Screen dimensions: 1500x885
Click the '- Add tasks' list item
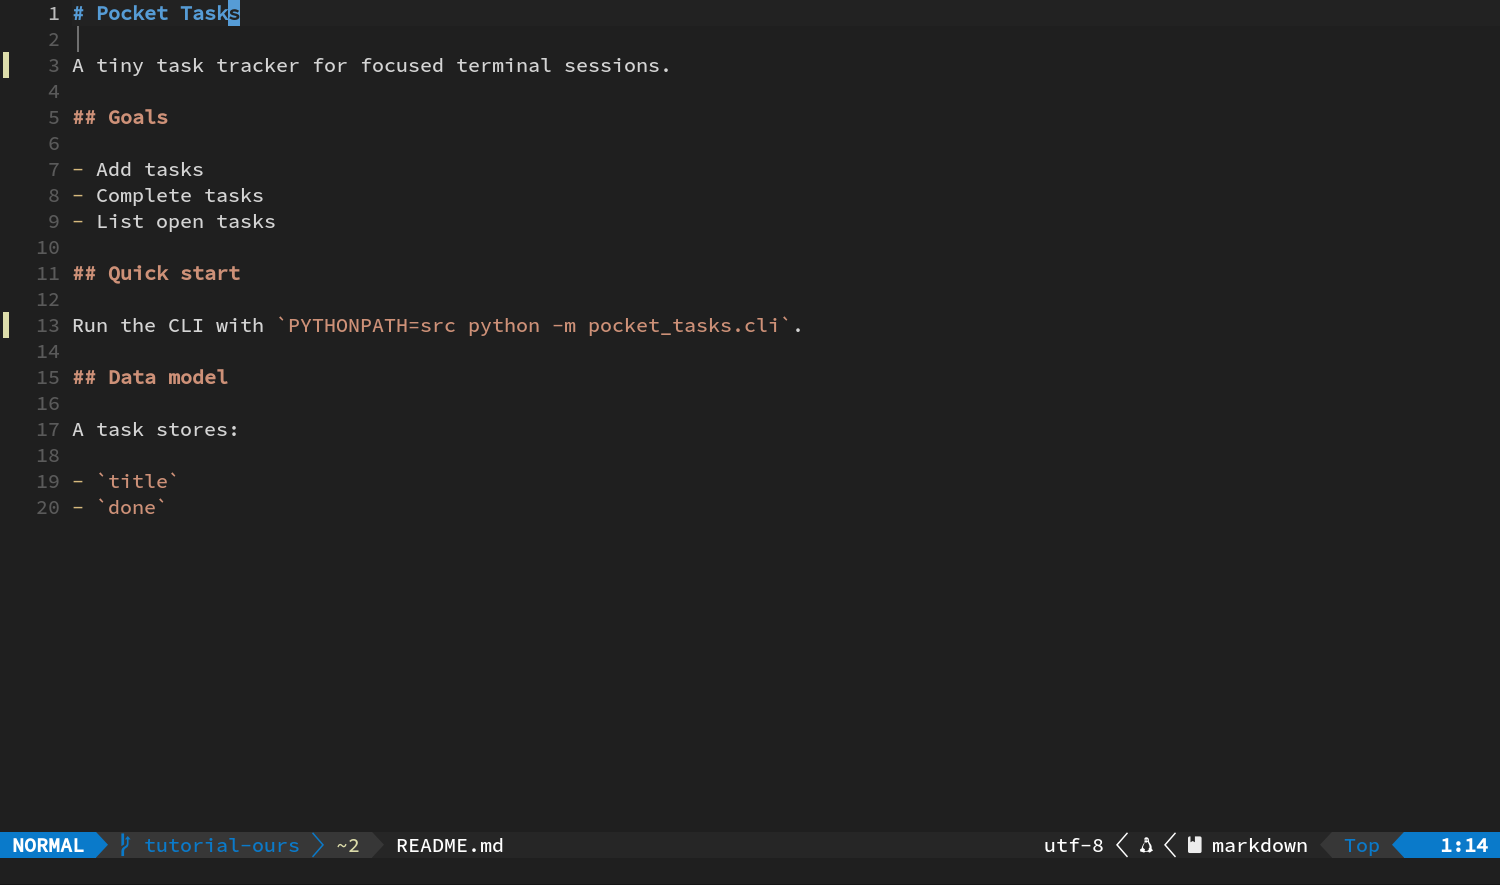tap(138, 169)
